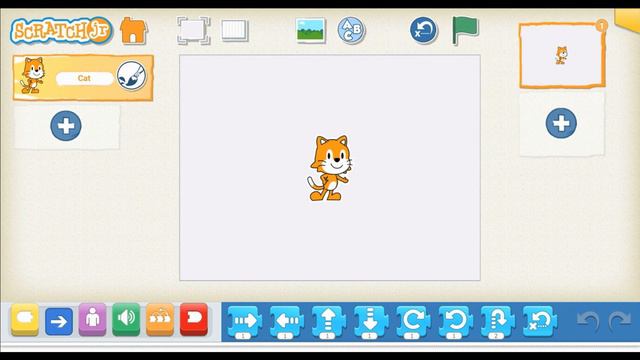The width and height of the screenshot is (640, 360).
Task: Add a new page
Action: pyautogui.click(x=561, y=123)
